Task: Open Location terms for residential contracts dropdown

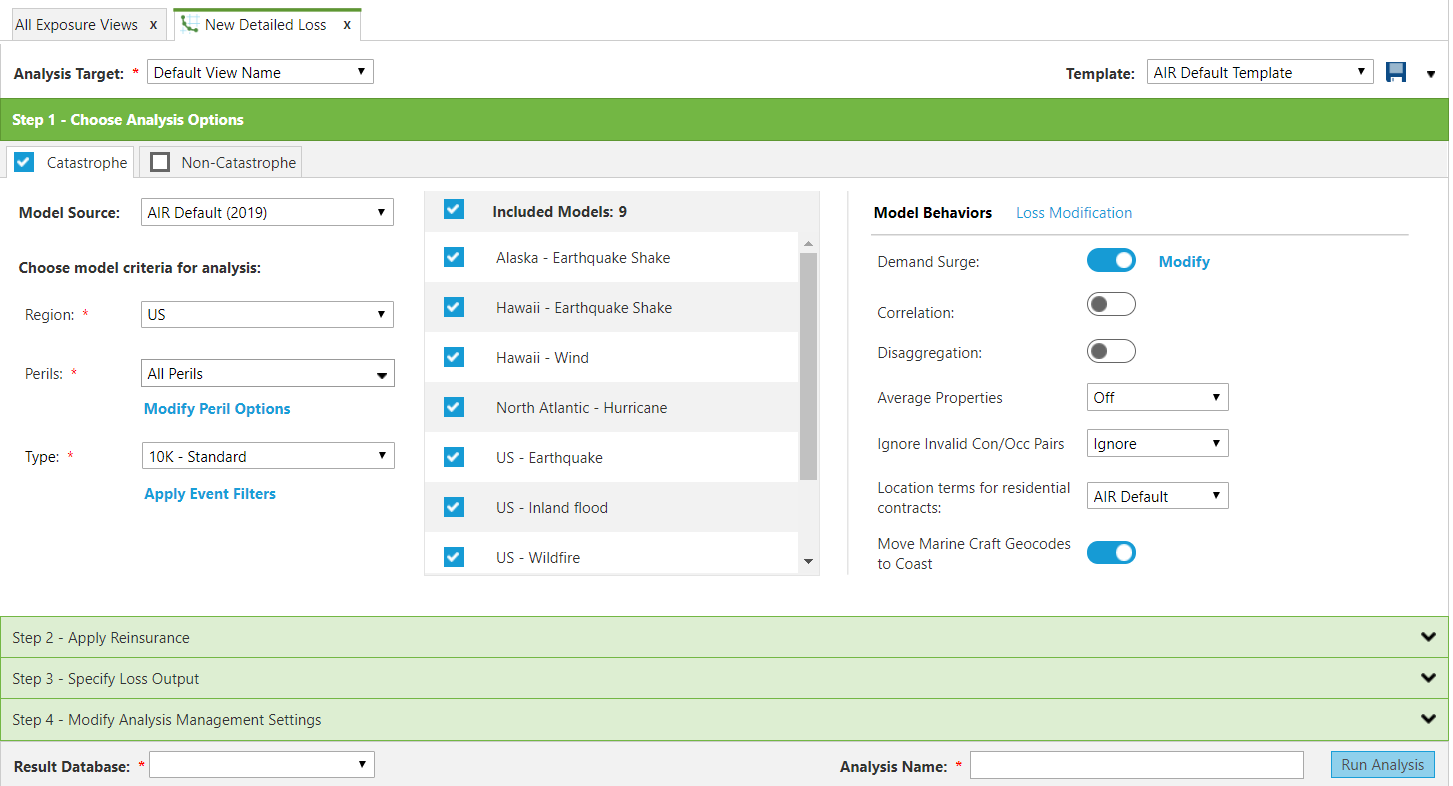Action: tap(1157, 496)
